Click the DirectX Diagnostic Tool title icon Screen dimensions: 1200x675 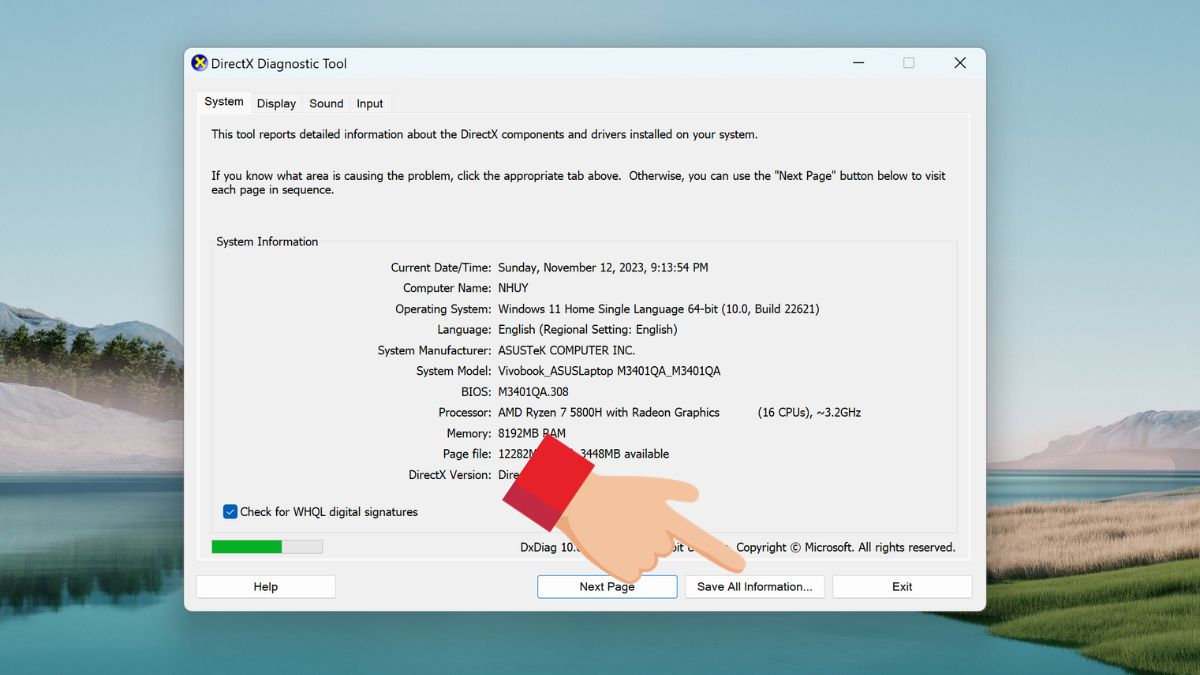click(x=200, y=63)
